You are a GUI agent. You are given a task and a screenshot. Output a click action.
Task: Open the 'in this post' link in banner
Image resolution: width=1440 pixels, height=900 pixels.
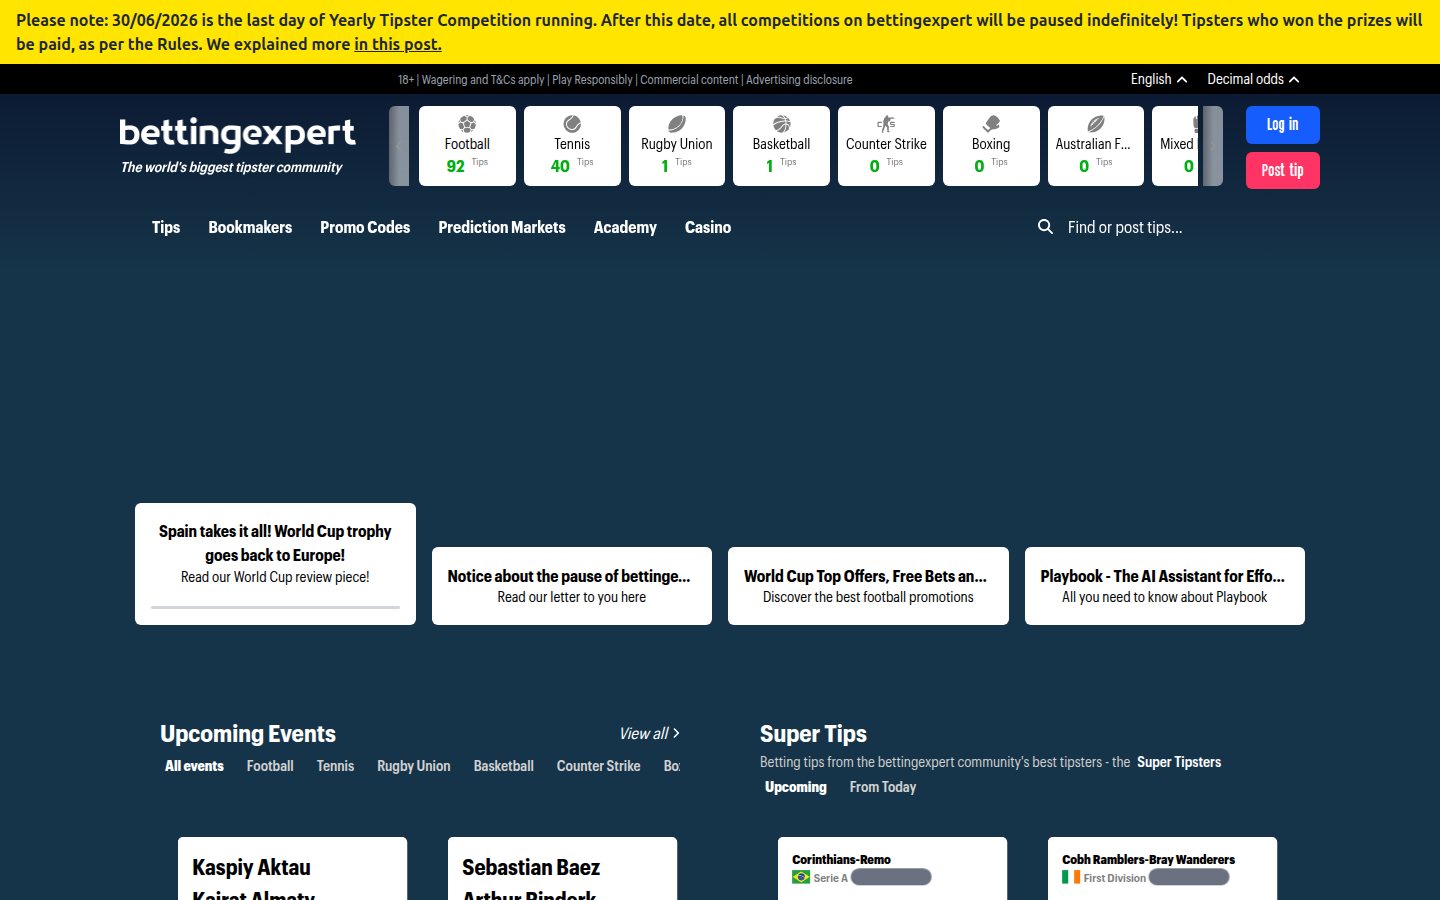[x=398, y=44]
